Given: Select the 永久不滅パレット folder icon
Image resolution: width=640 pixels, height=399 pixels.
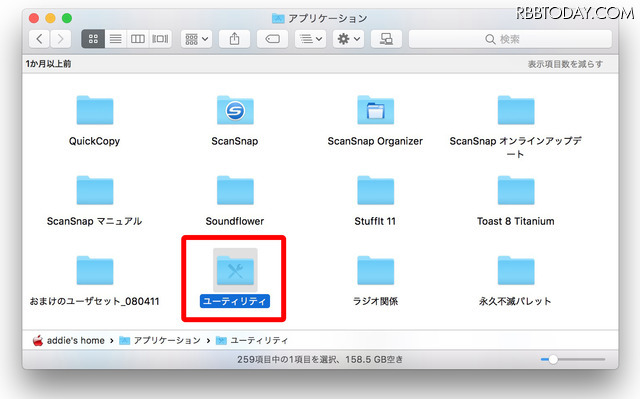Looking at the screenshot, I should tap(516, 270).
